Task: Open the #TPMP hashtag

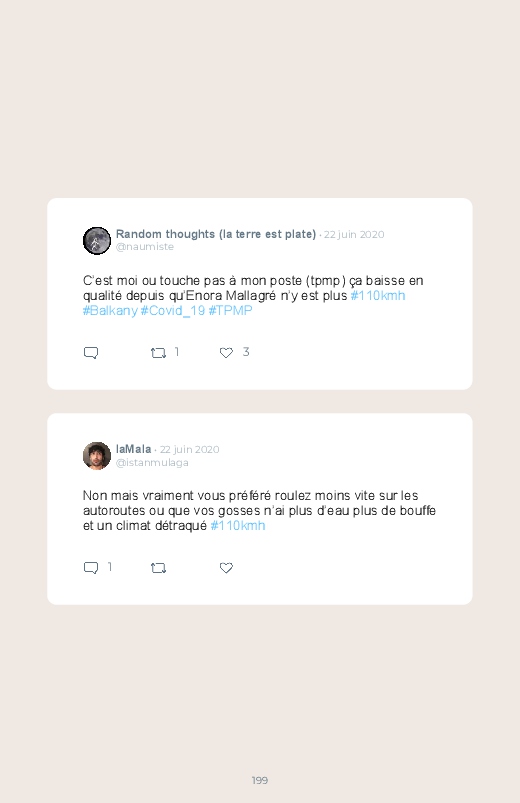Action: tap(231, 311)
